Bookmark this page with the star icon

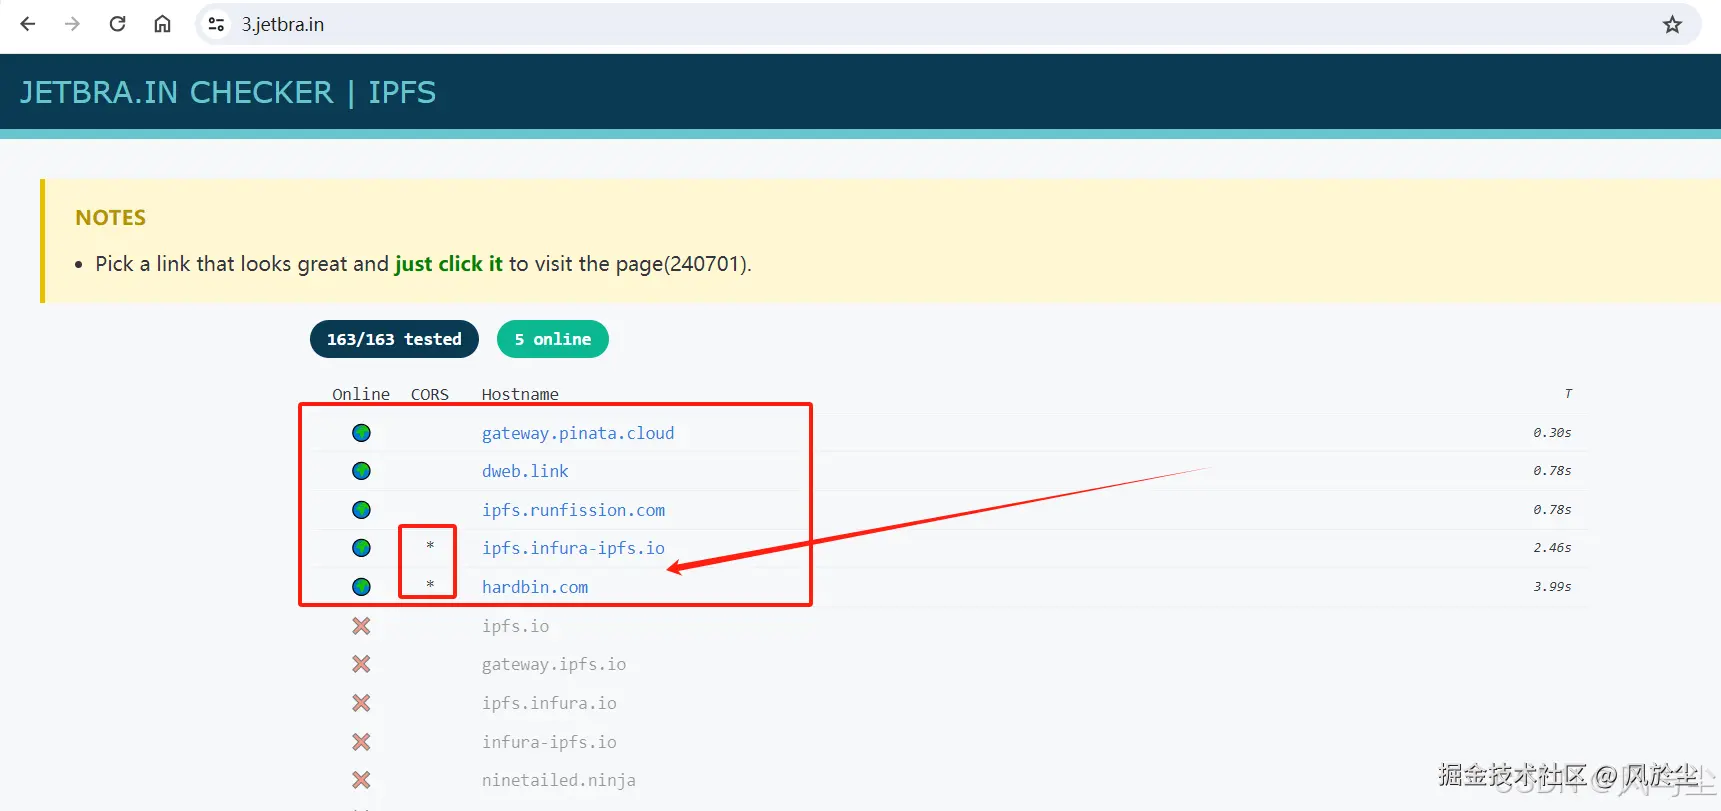click(x=1672, y=24)
